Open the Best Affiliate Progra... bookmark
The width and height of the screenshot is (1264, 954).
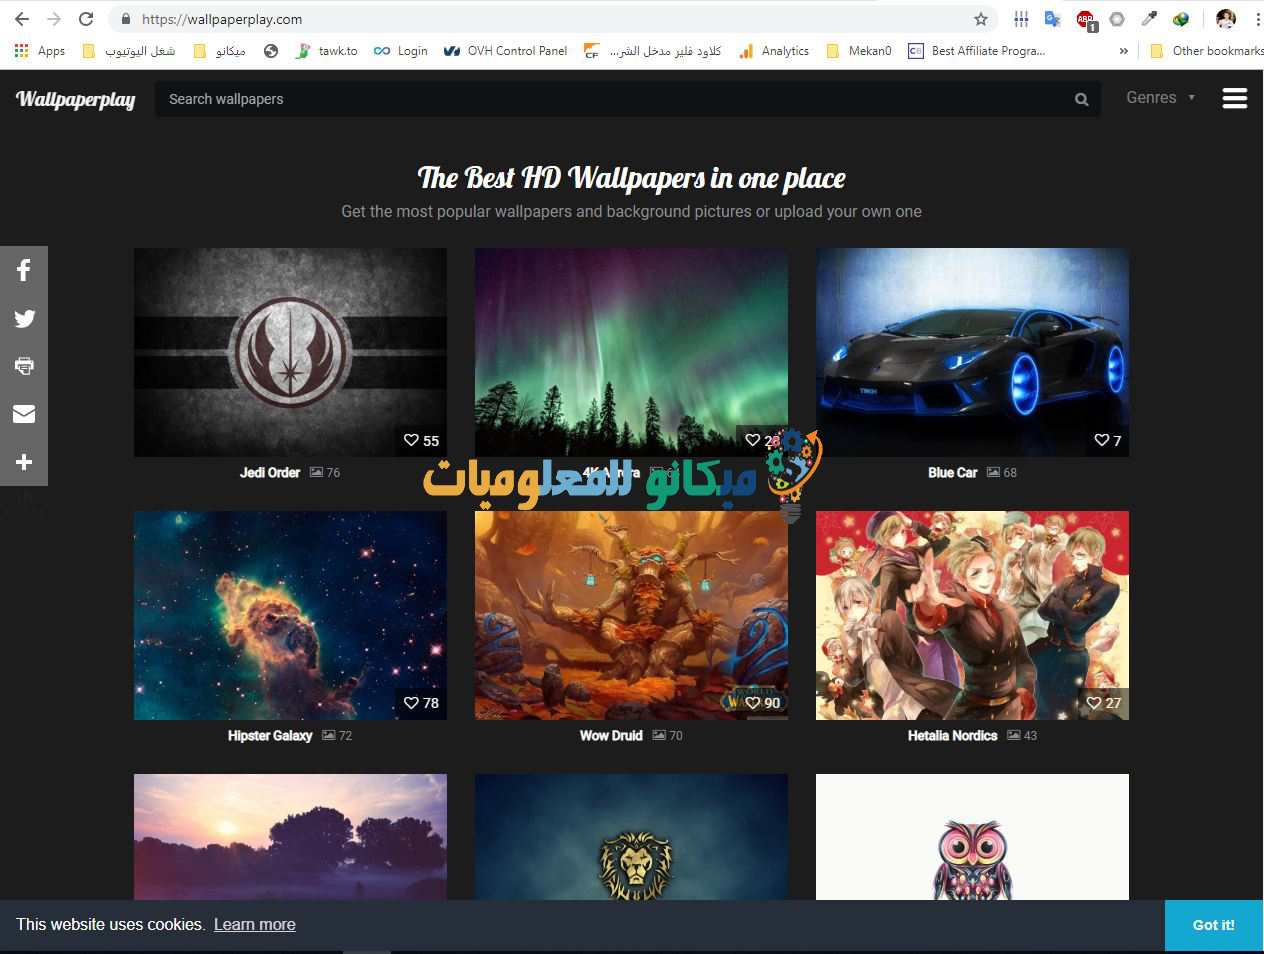click(x=977, y=51)
